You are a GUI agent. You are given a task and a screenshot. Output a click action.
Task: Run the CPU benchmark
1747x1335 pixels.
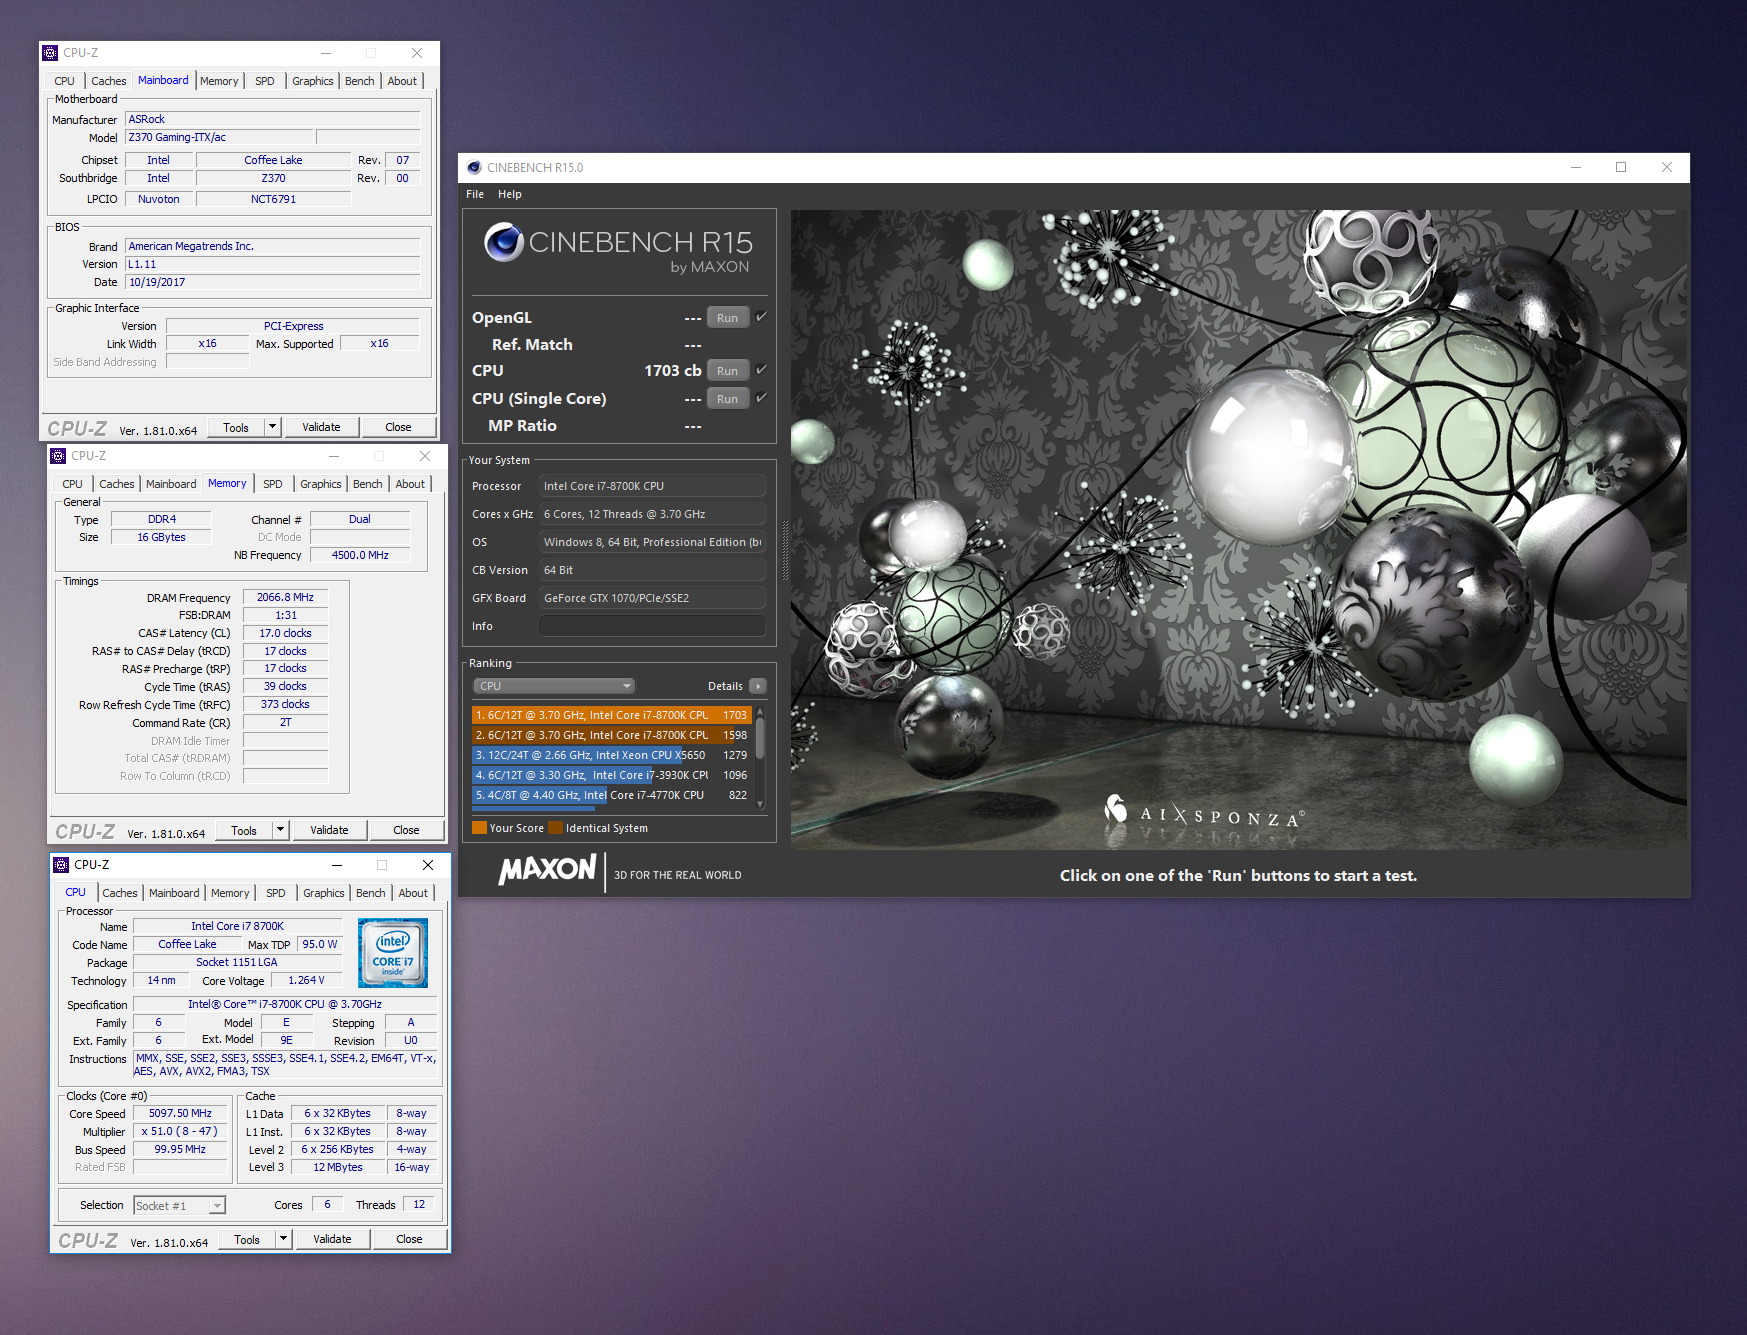[x=727, y=371]
